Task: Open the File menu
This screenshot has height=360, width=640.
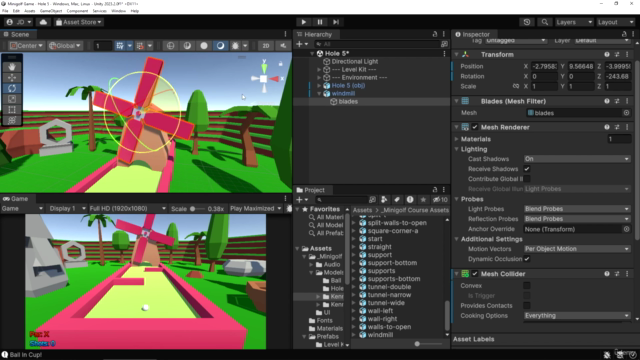Action: [x=5, y=11]
